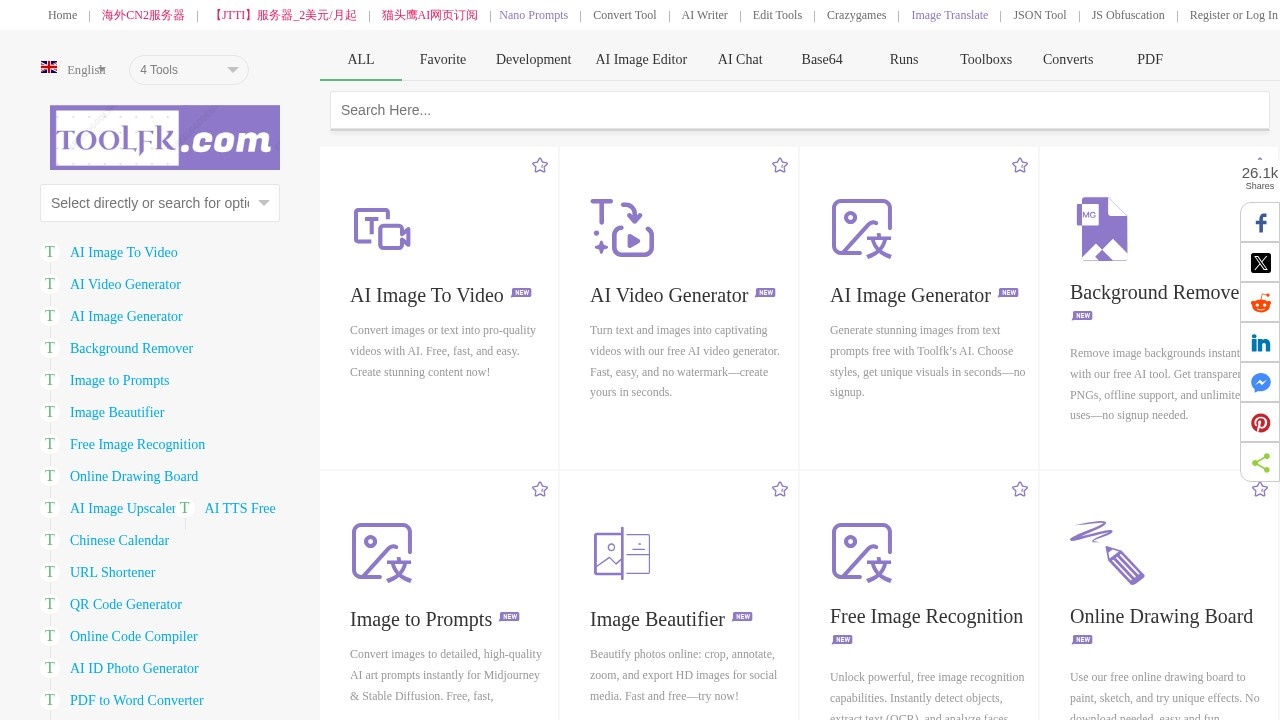This screenshot has width=1280, height=720.
Task: Click the Image Beautifier card icon
Action: [x=622, y=553]
